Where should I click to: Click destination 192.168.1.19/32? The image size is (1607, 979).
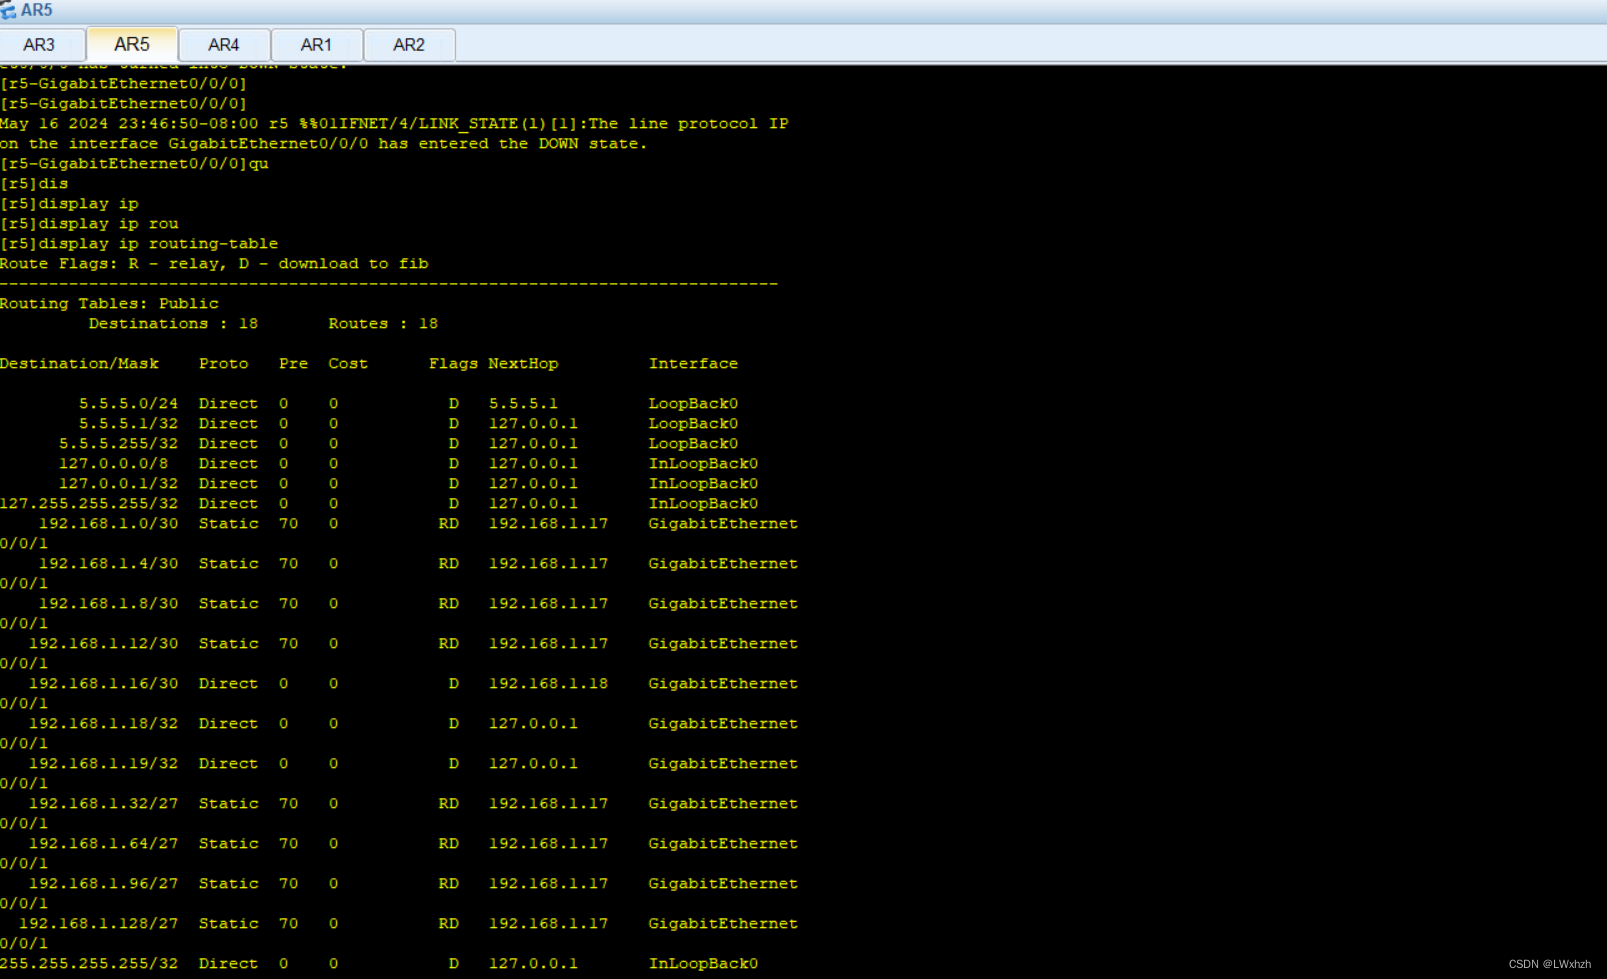[103, 764]
